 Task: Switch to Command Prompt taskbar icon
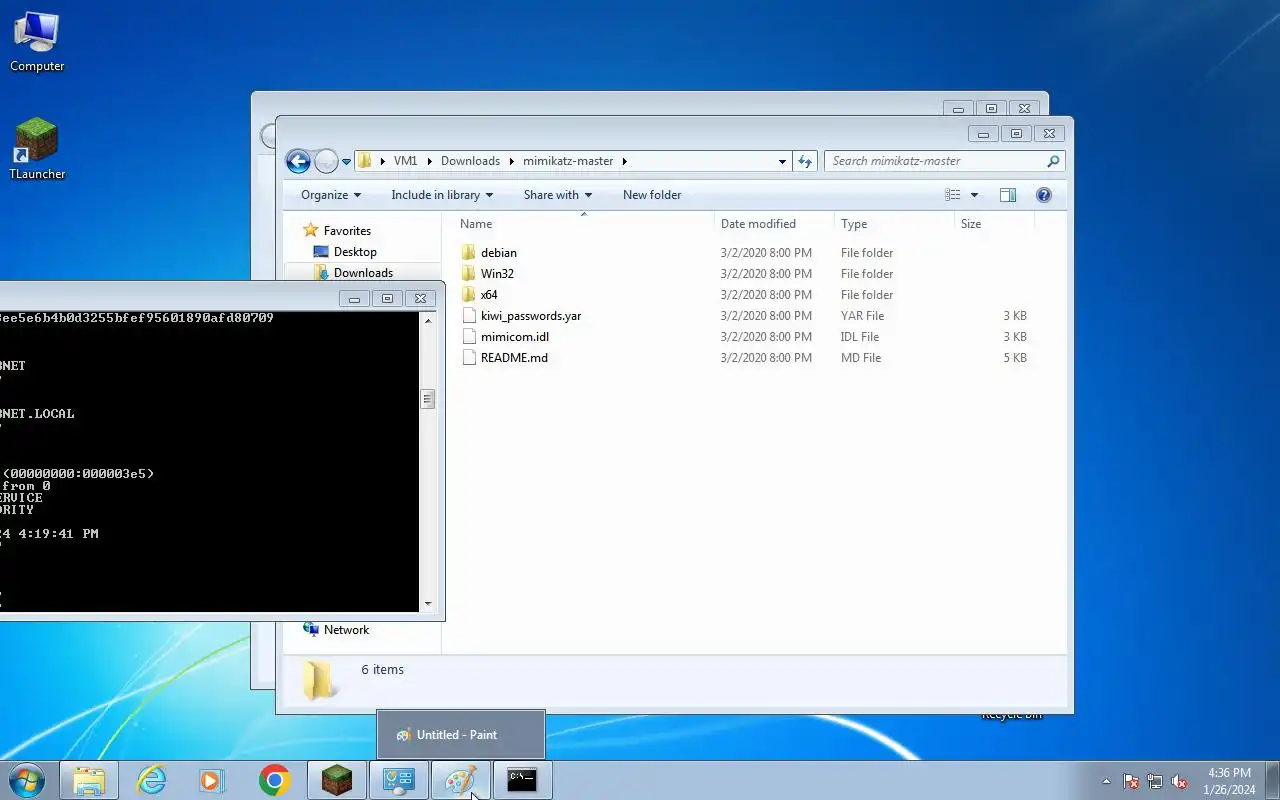coord(523,781)
